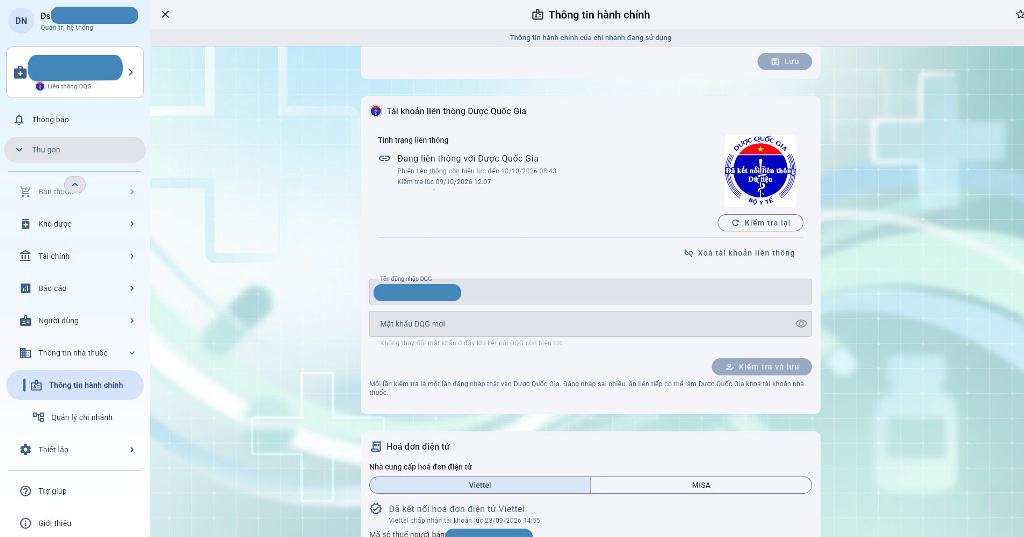Click the Kho dược box icon
Viewport: 1024px width, 537px height.
click(x=25, y=224)
